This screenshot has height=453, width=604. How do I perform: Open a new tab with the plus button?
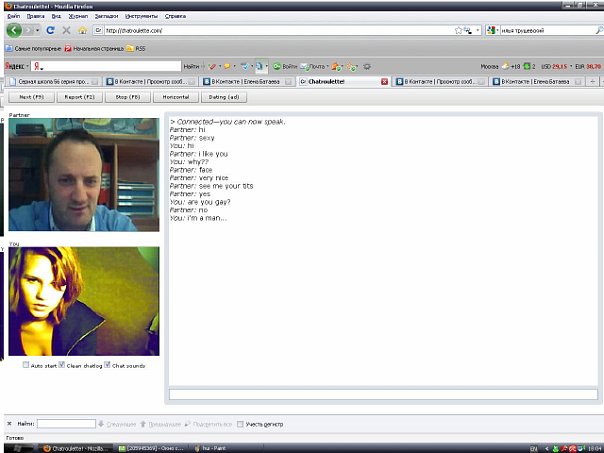point(593,82)
